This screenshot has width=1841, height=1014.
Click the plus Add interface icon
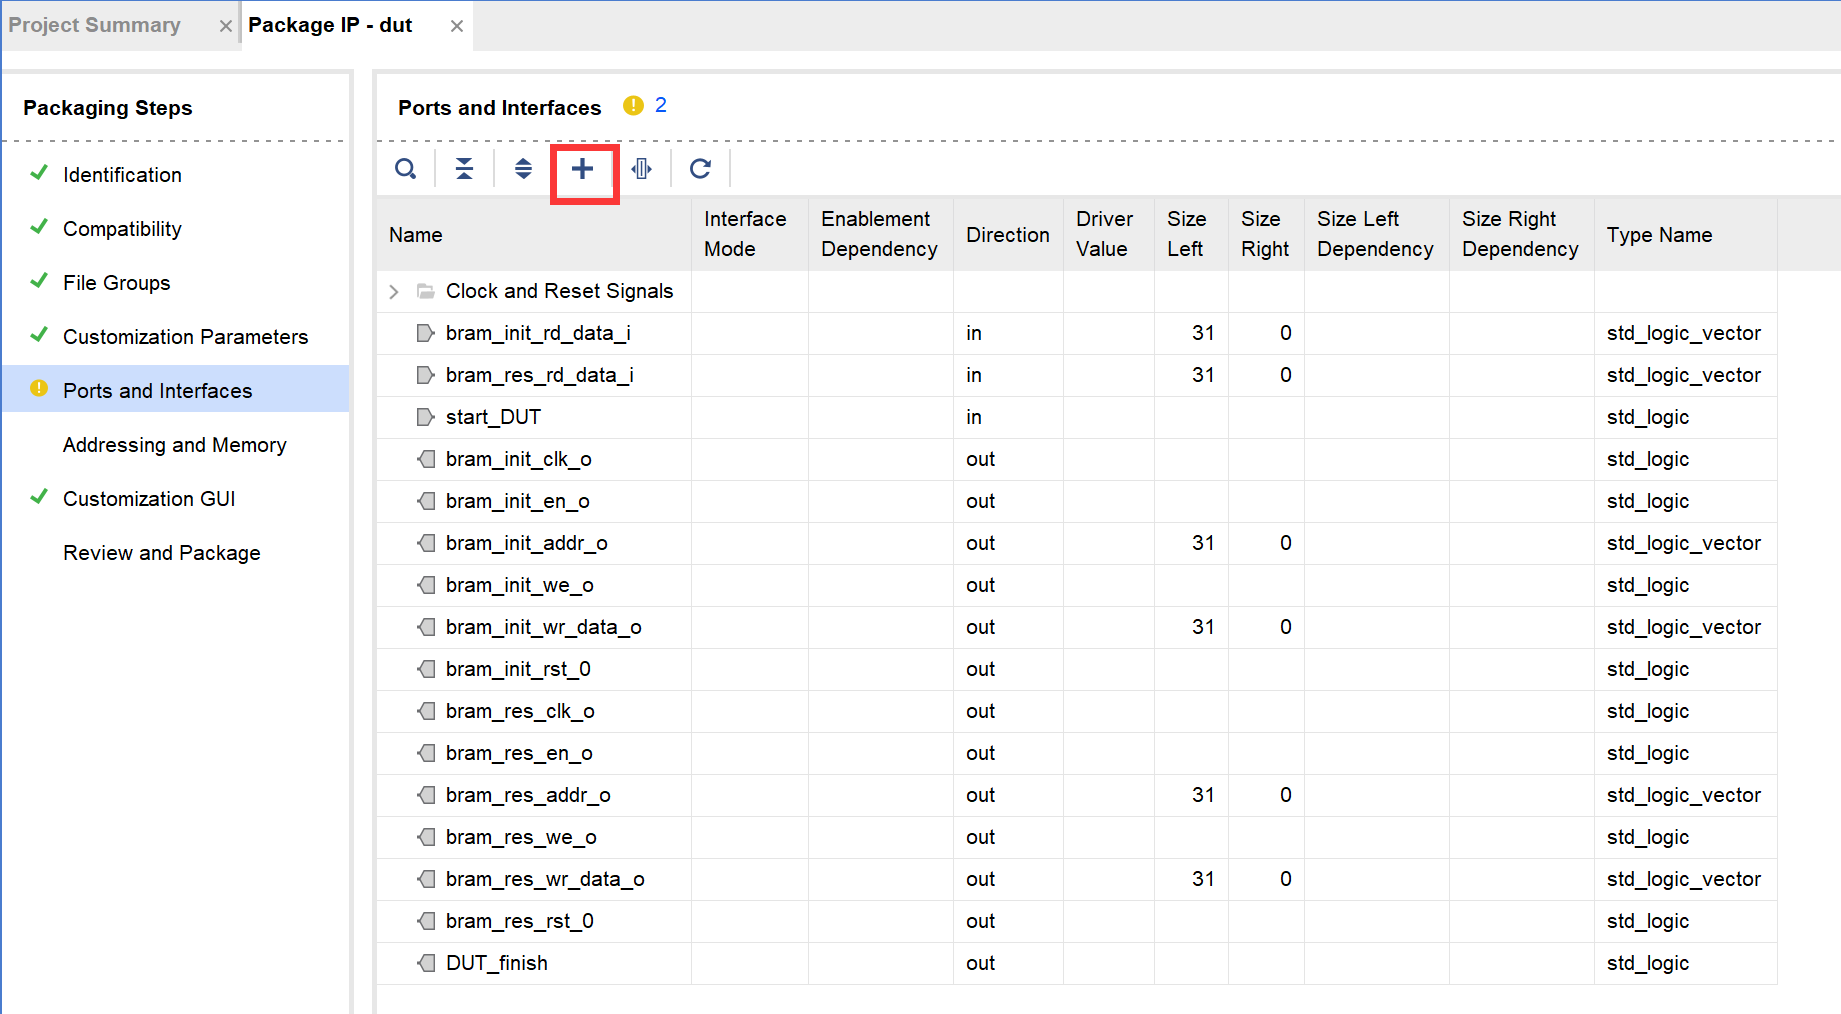[583, 169]
